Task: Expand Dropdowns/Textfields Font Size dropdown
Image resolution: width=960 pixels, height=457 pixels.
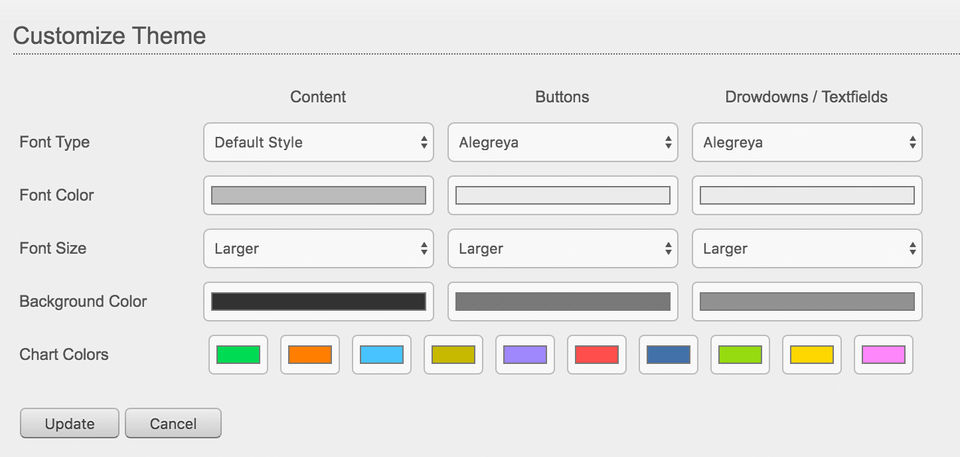Action: tap(806, 248)
